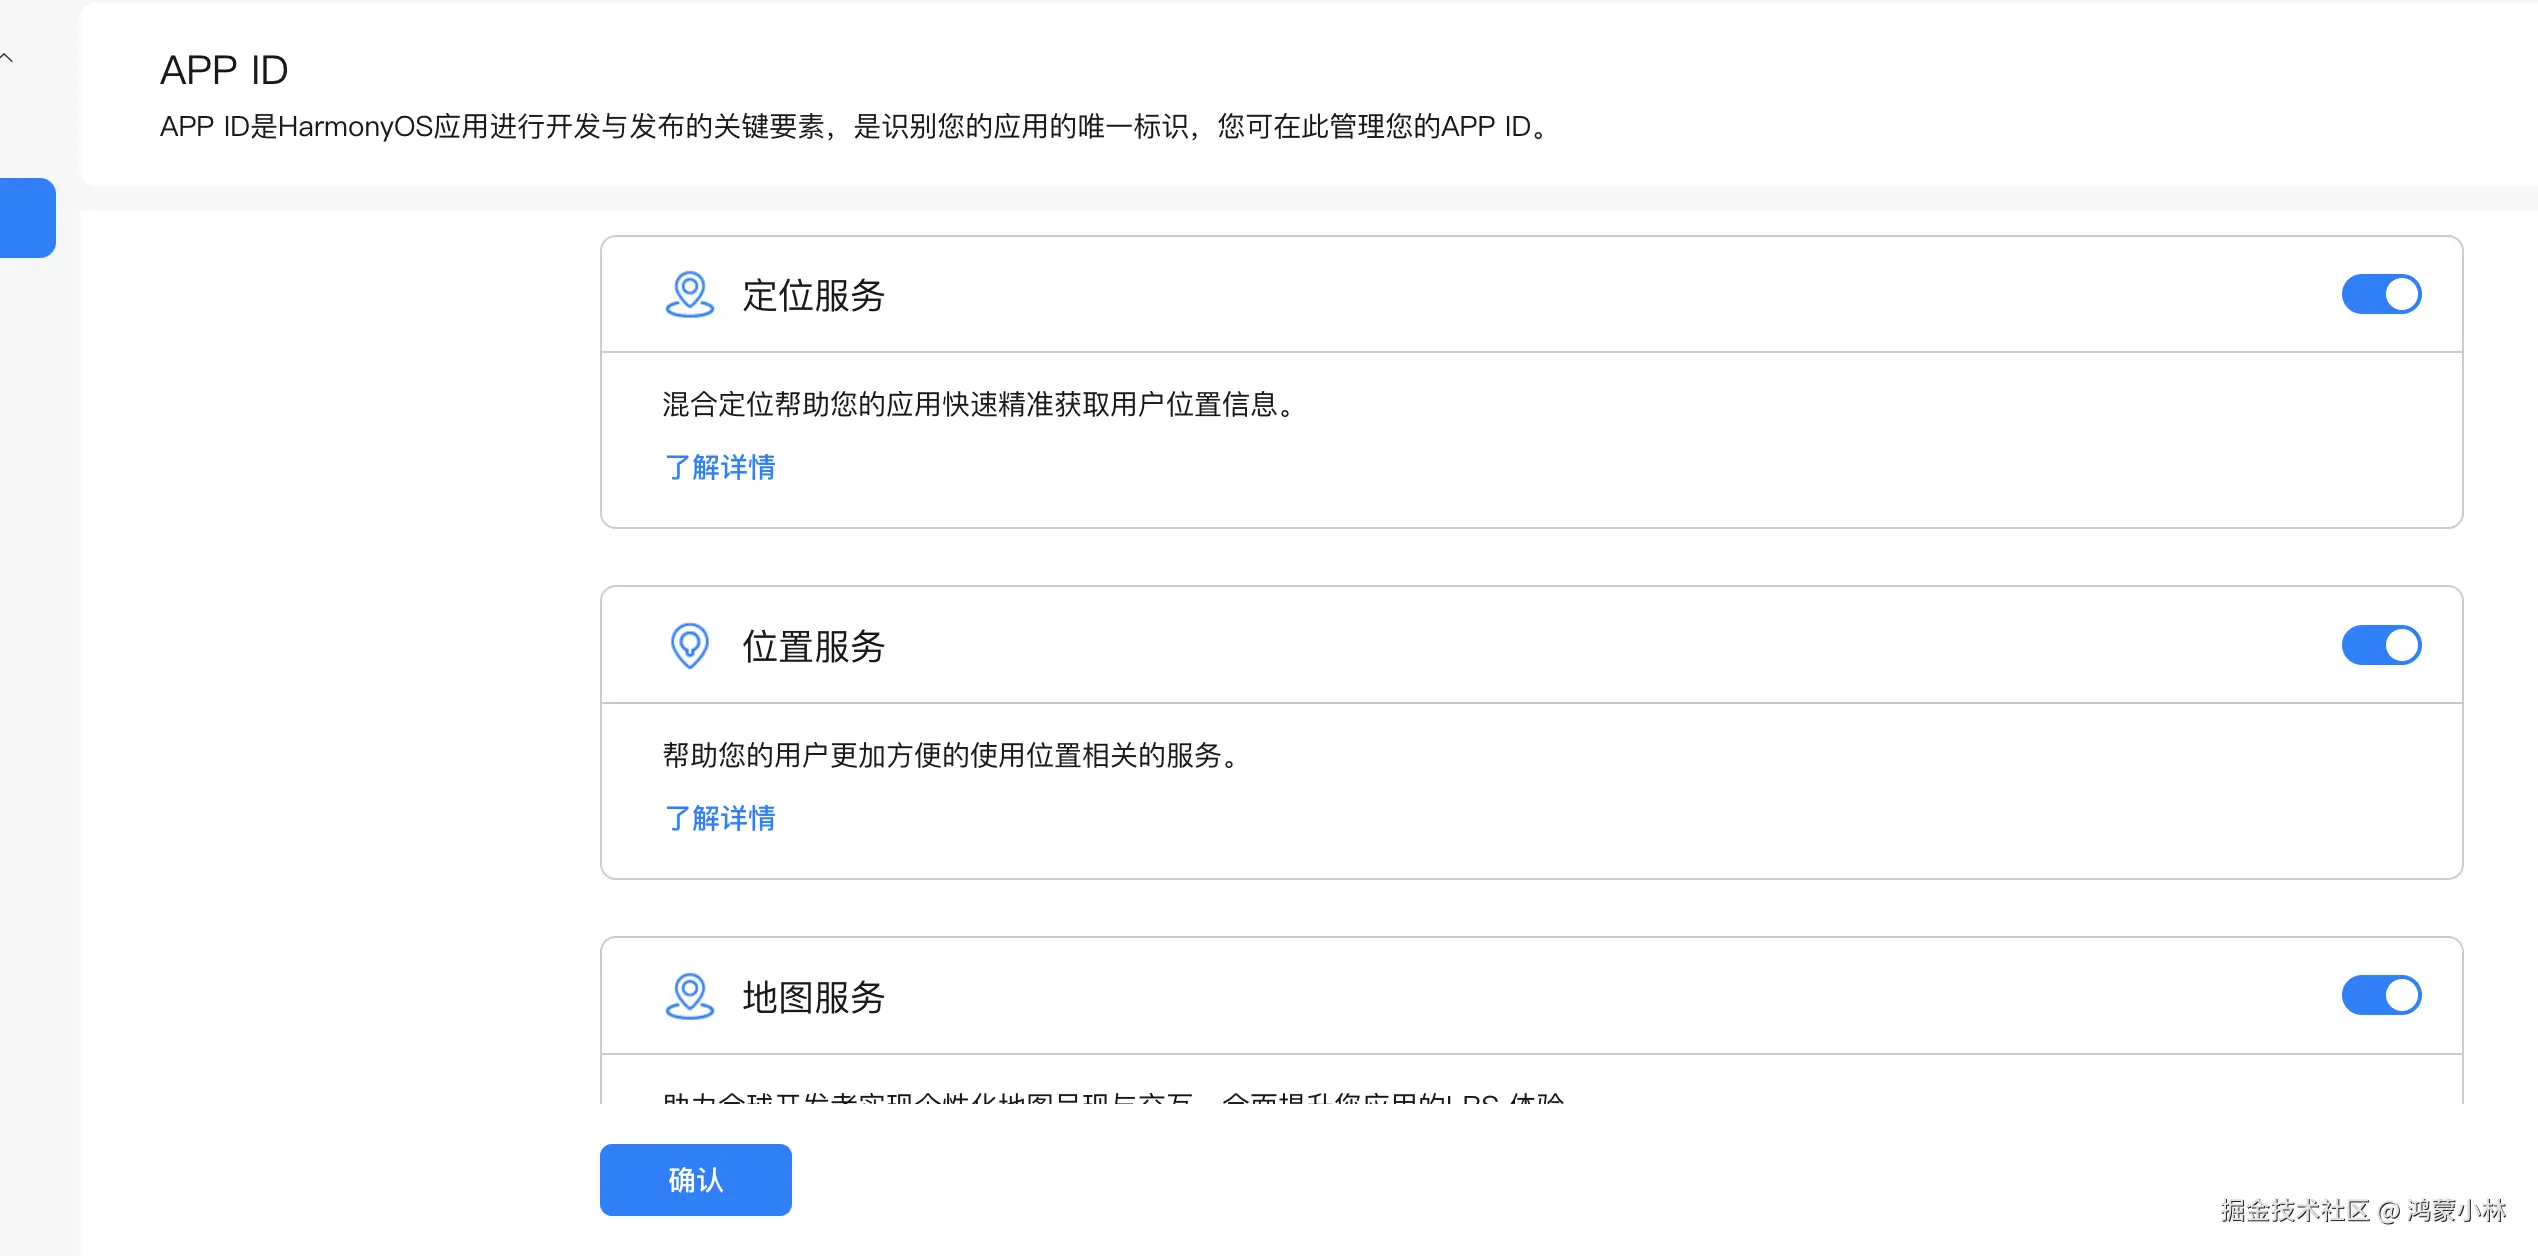
Task: Click the pin icon beside 定位服务 title
Action: coord(690,295)
